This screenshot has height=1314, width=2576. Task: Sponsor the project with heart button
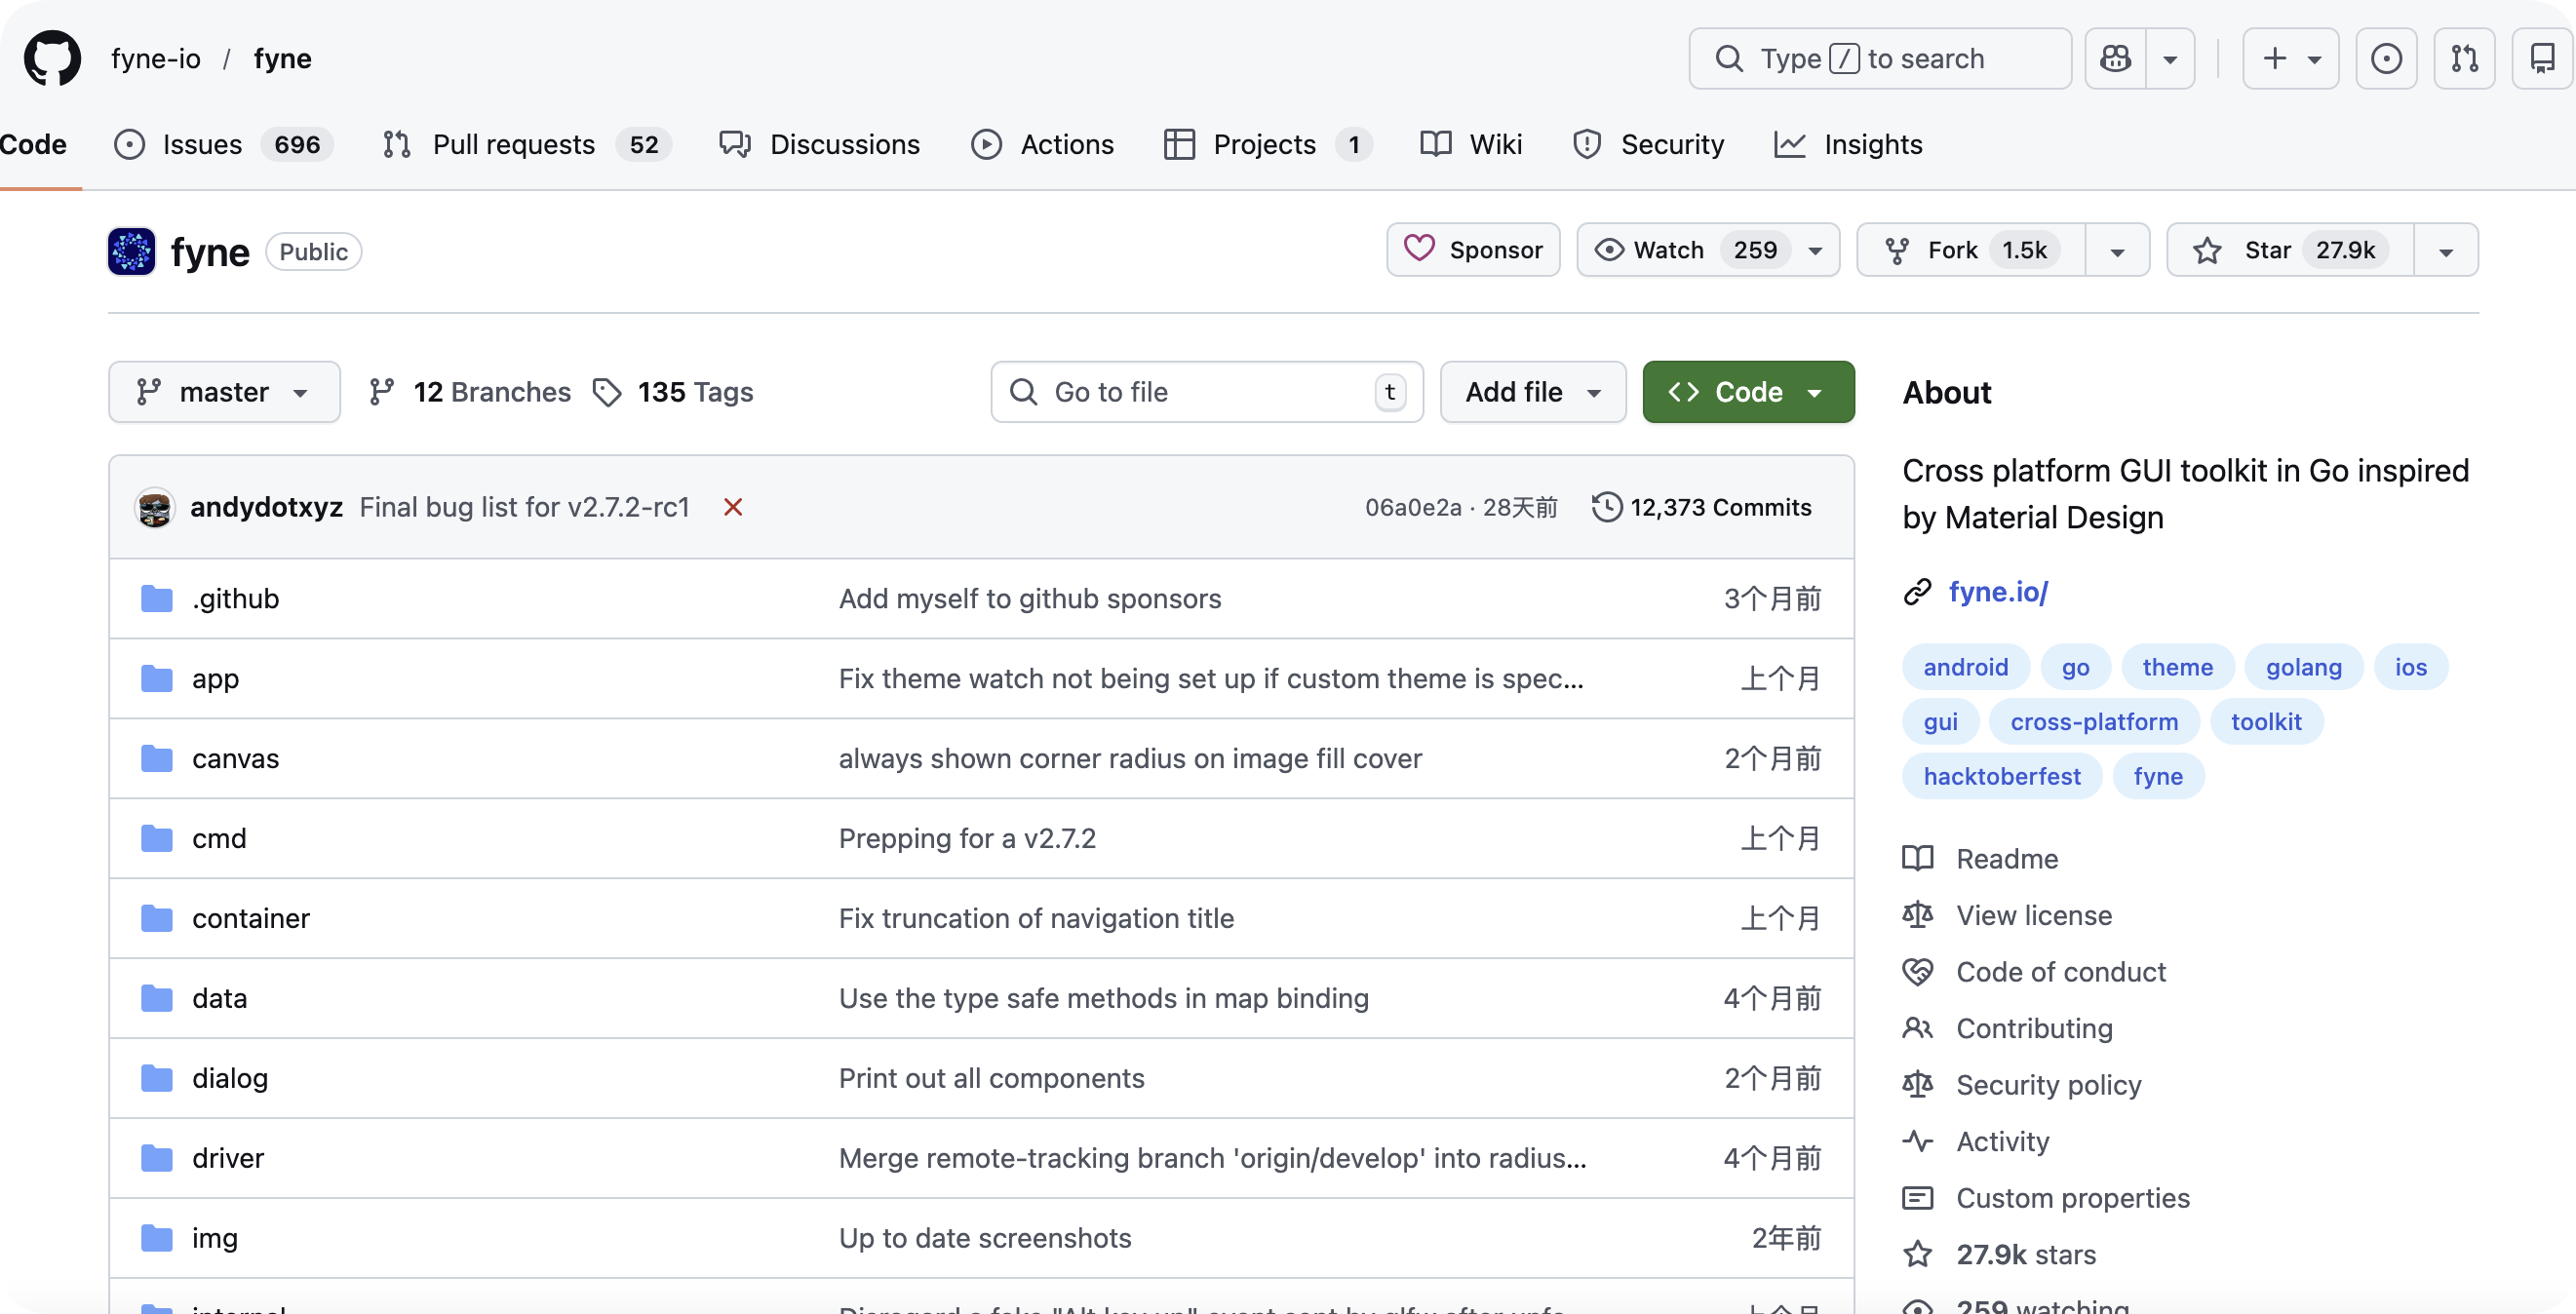[1473, 250]
